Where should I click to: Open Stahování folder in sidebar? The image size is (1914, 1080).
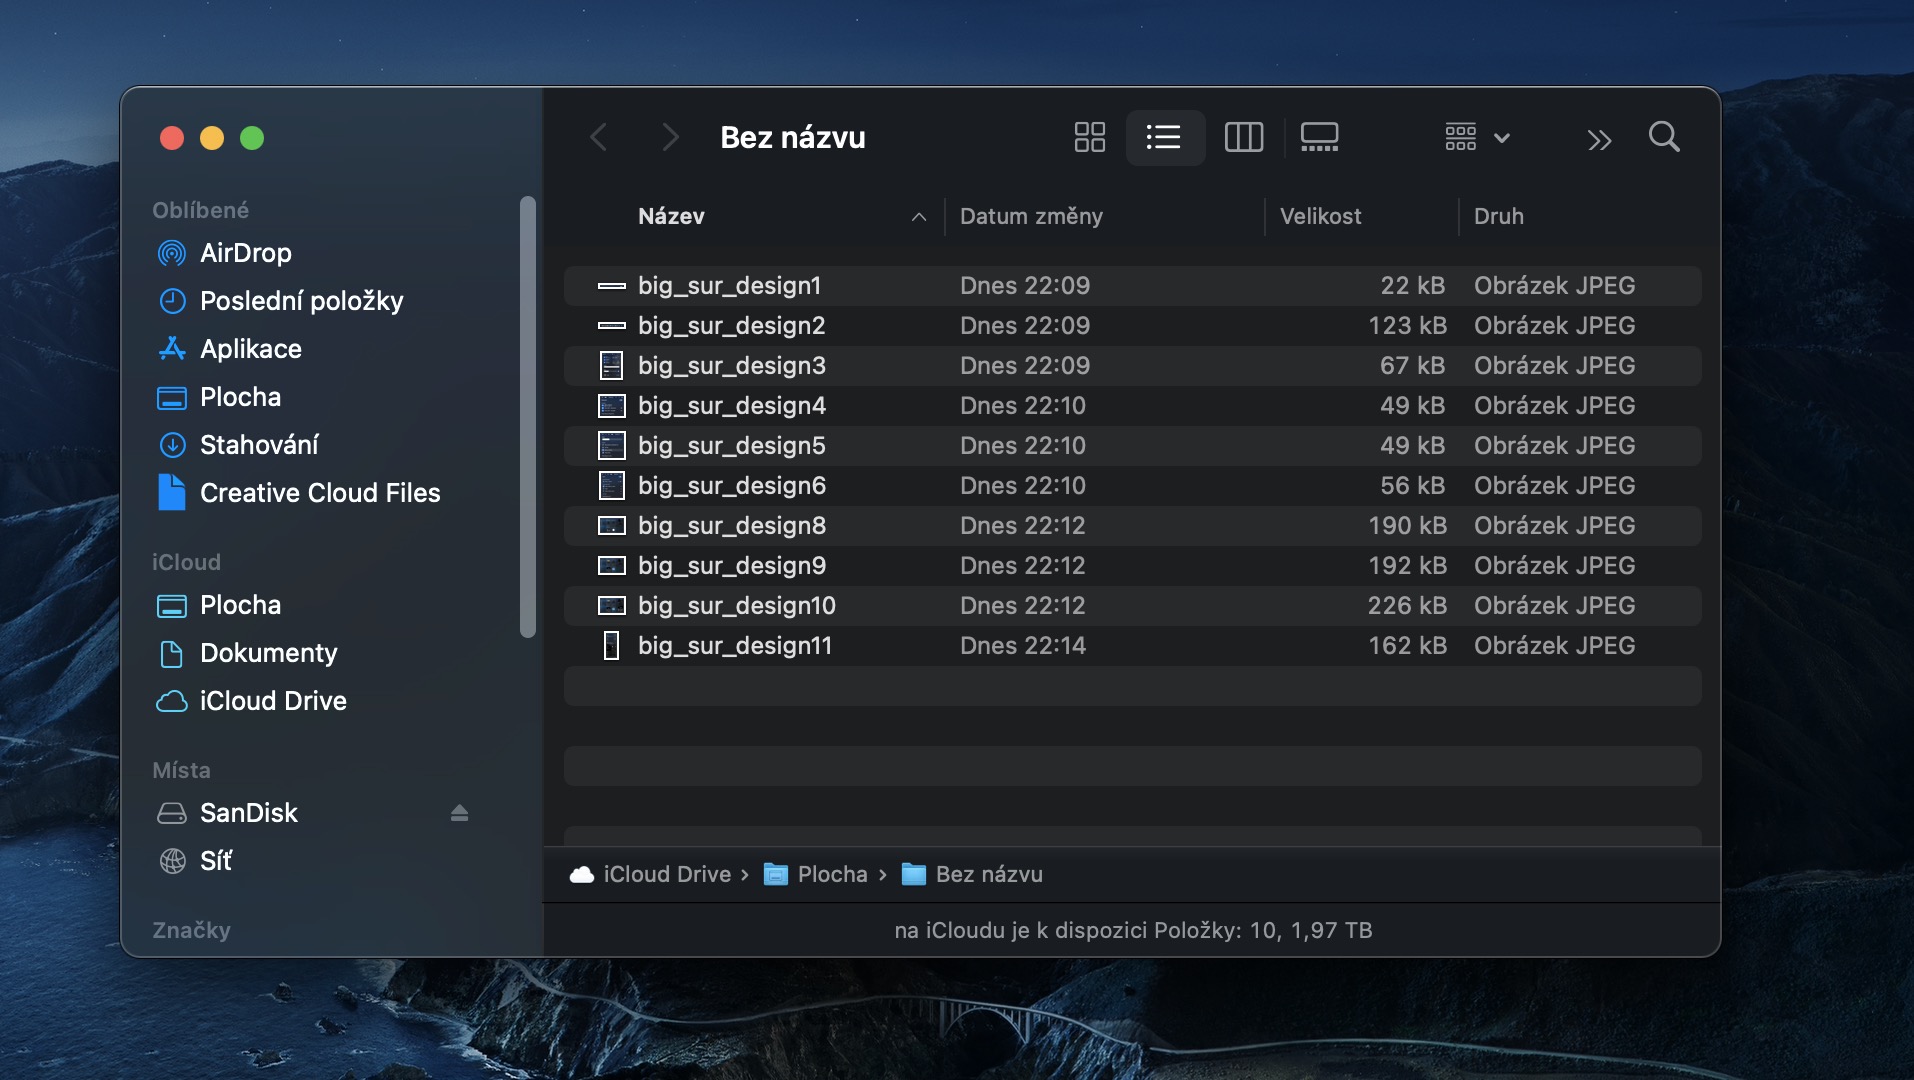[259, 445]
